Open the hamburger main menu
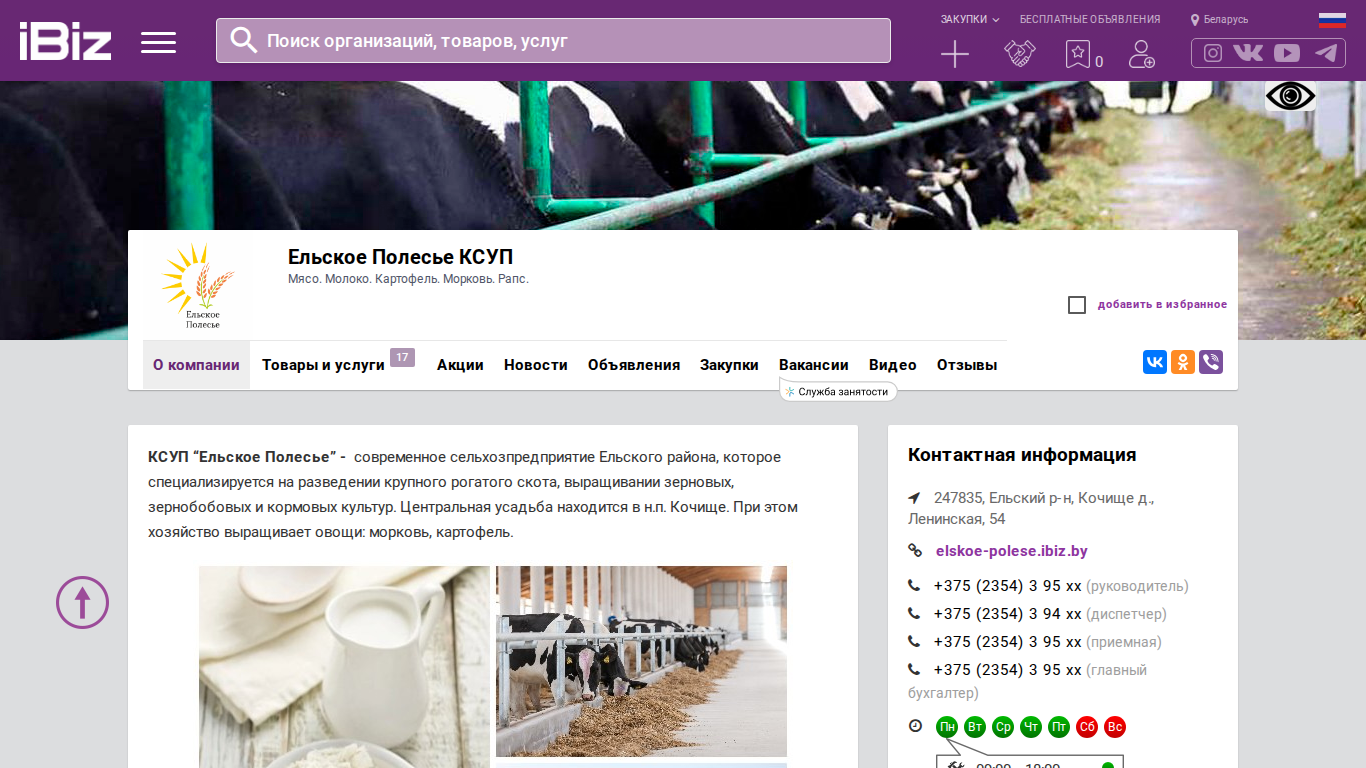 [158, 42]
